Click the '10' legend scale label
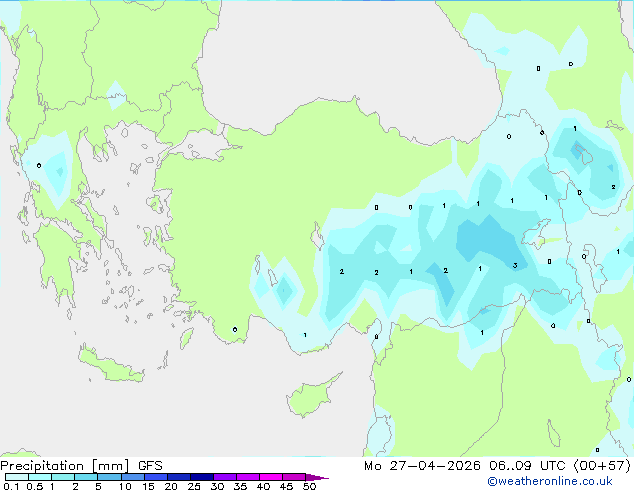This screenshot has height=490, width=634. pyautogui.click(x=125, y=486)
